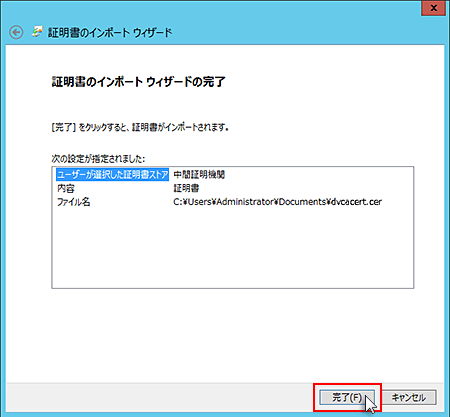This screenshot has width=450, height=417.
Task: Click the [完了]をクリックすると instruction text
Action: (140, 127)
